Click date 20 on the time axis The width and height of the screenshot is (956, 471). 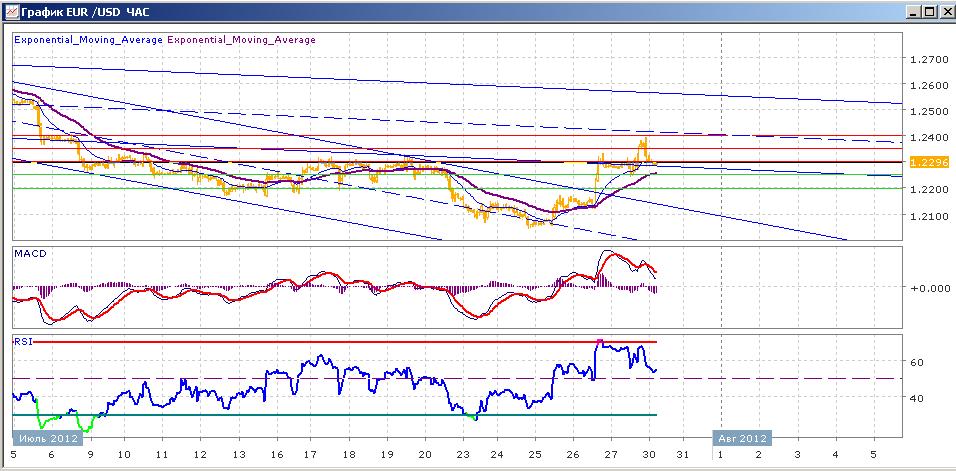click(x=425, y=455)
